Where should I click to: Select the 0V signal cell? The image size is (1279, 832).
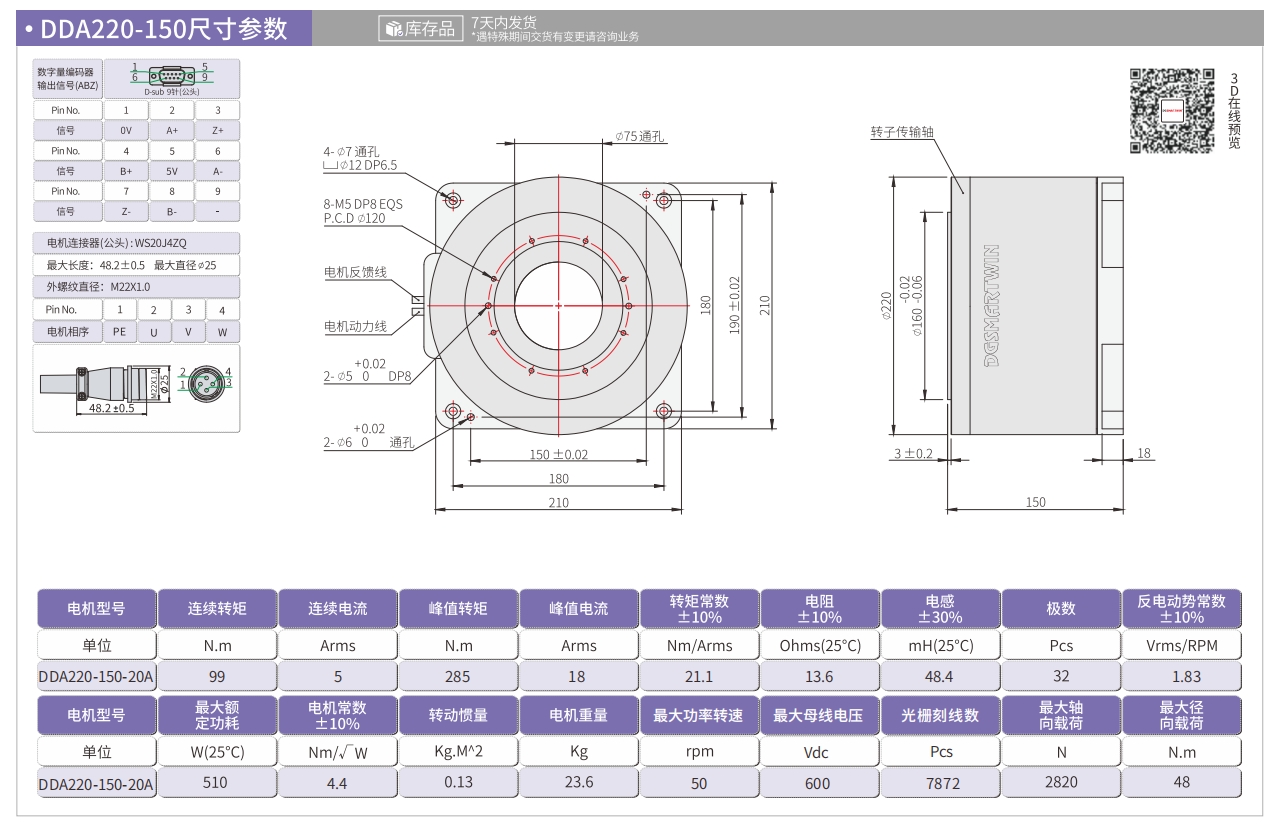coord(126,130)
